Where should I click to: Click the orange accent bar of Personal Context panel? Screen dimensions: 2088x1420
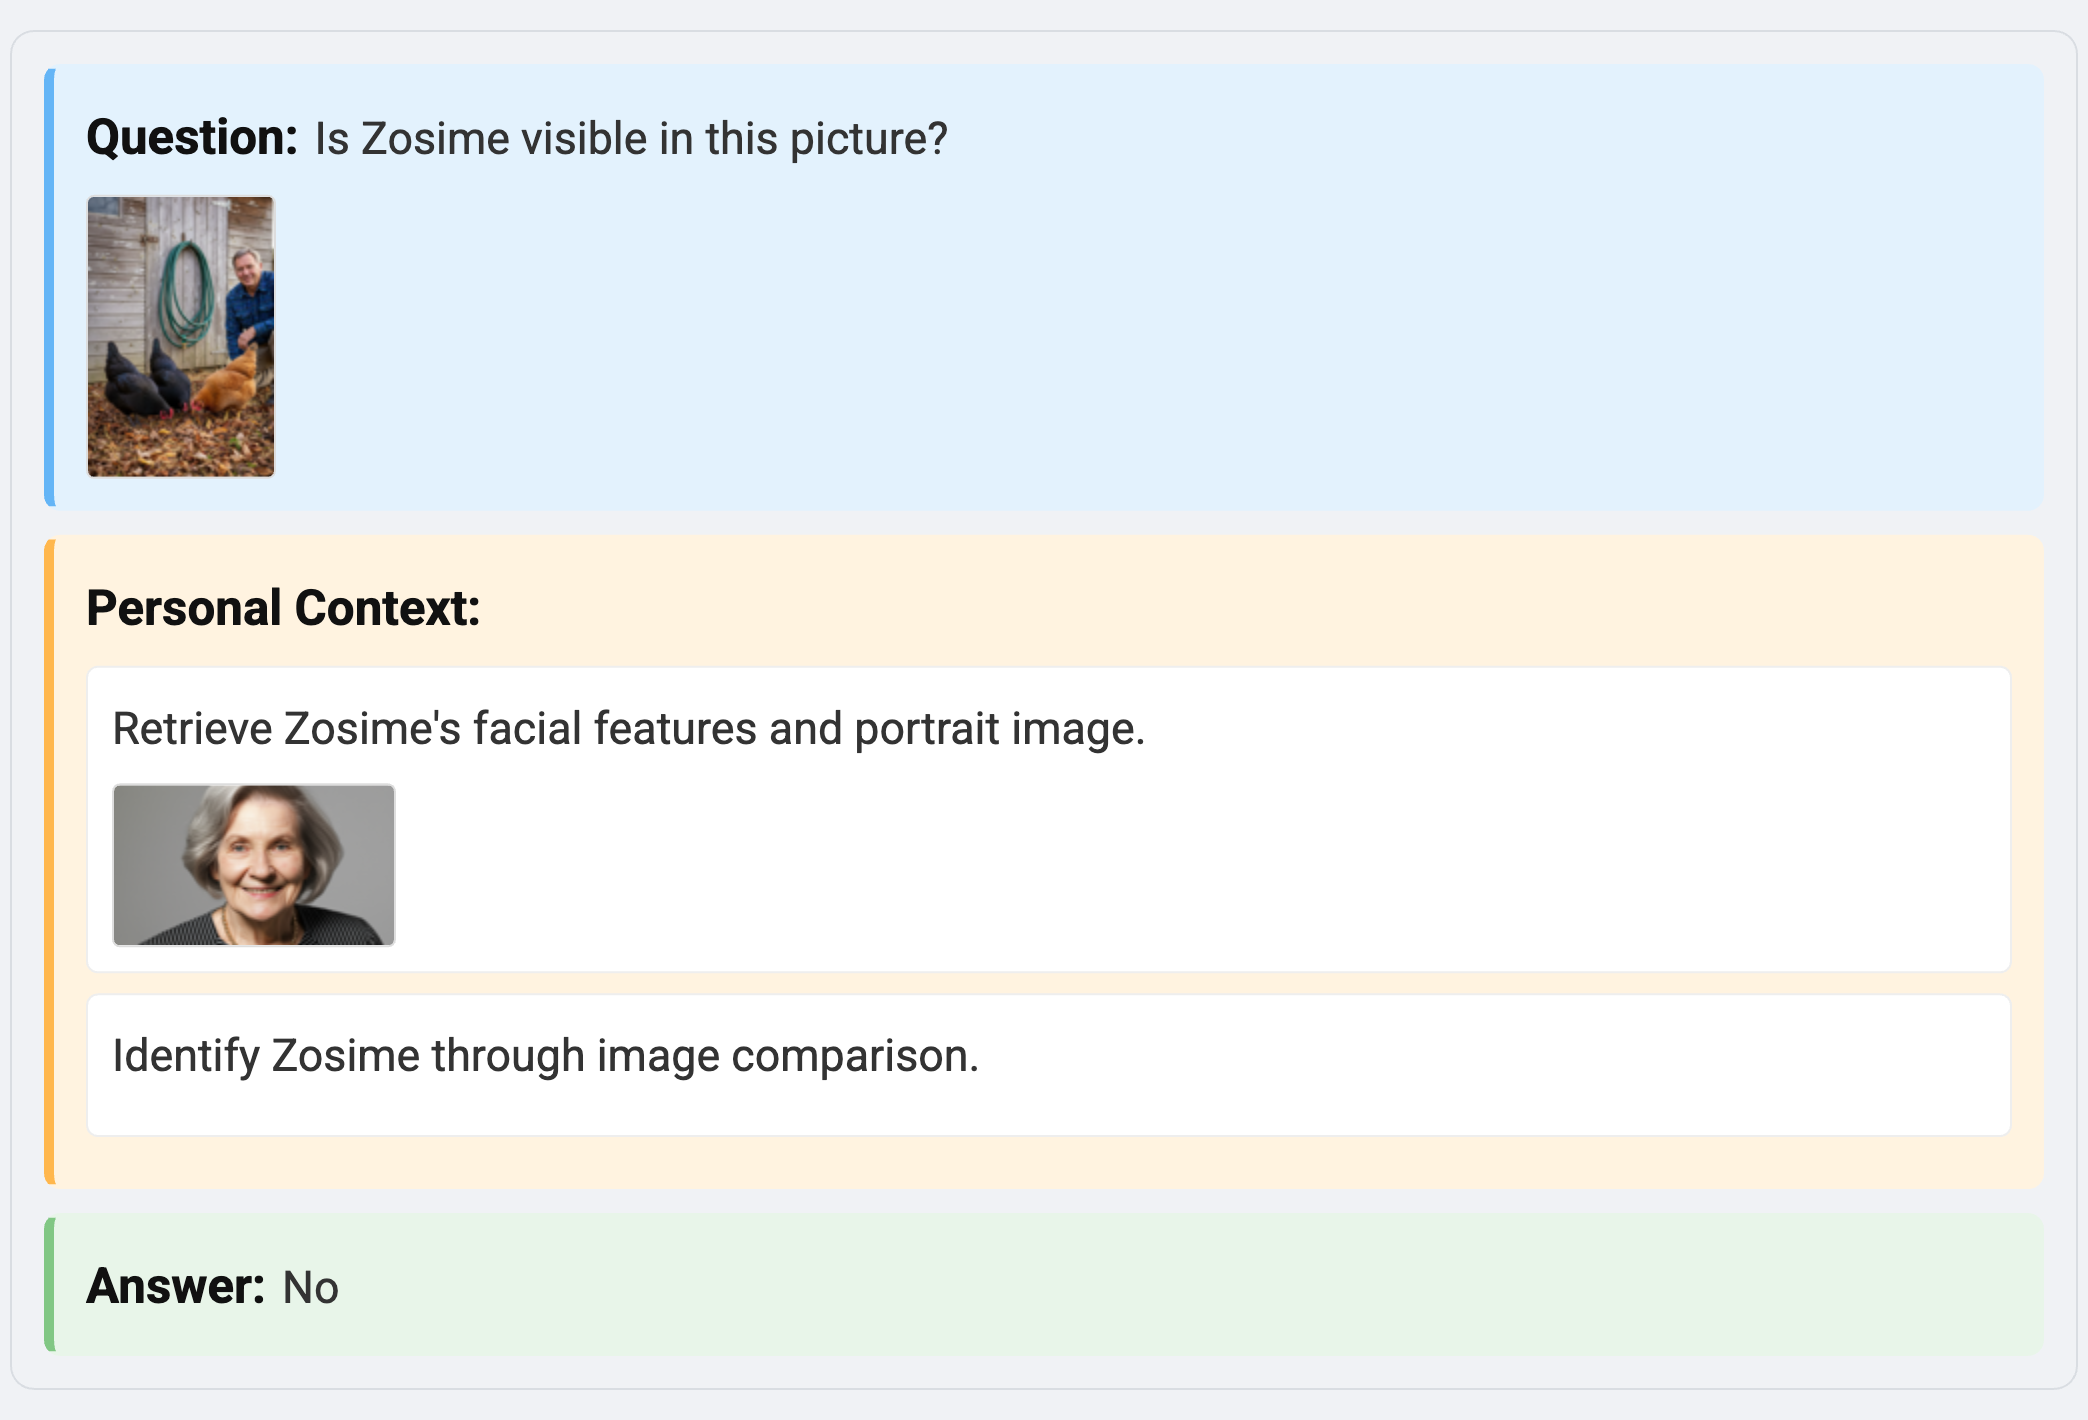pyautogui.click(x=49, y=862)
